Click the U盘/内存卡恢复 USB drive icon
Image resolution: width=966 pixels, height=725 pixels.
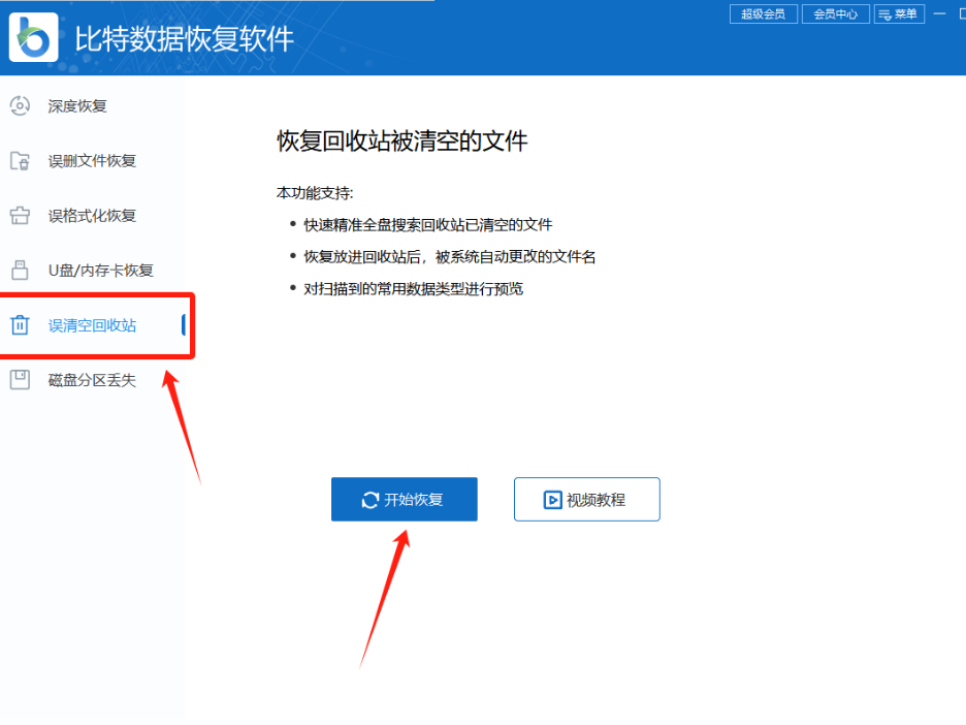(x=19, y=270)
